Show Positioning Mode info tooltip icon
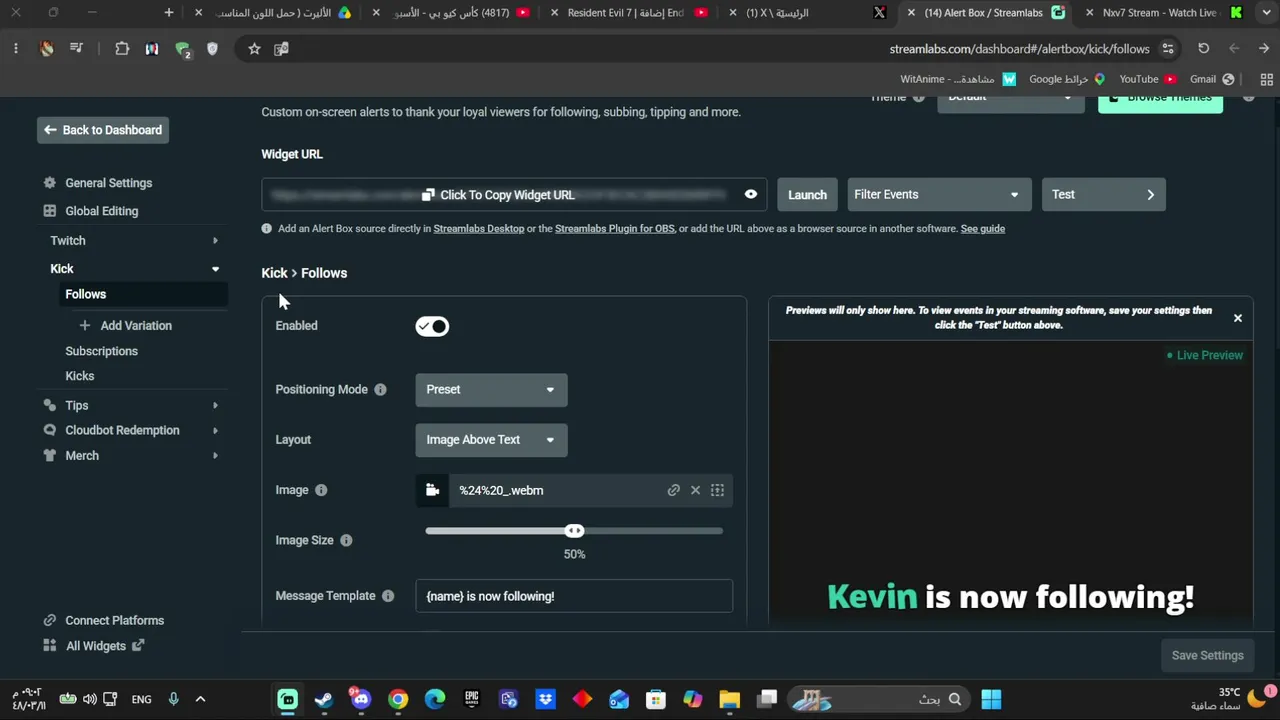 pos(380,390)
